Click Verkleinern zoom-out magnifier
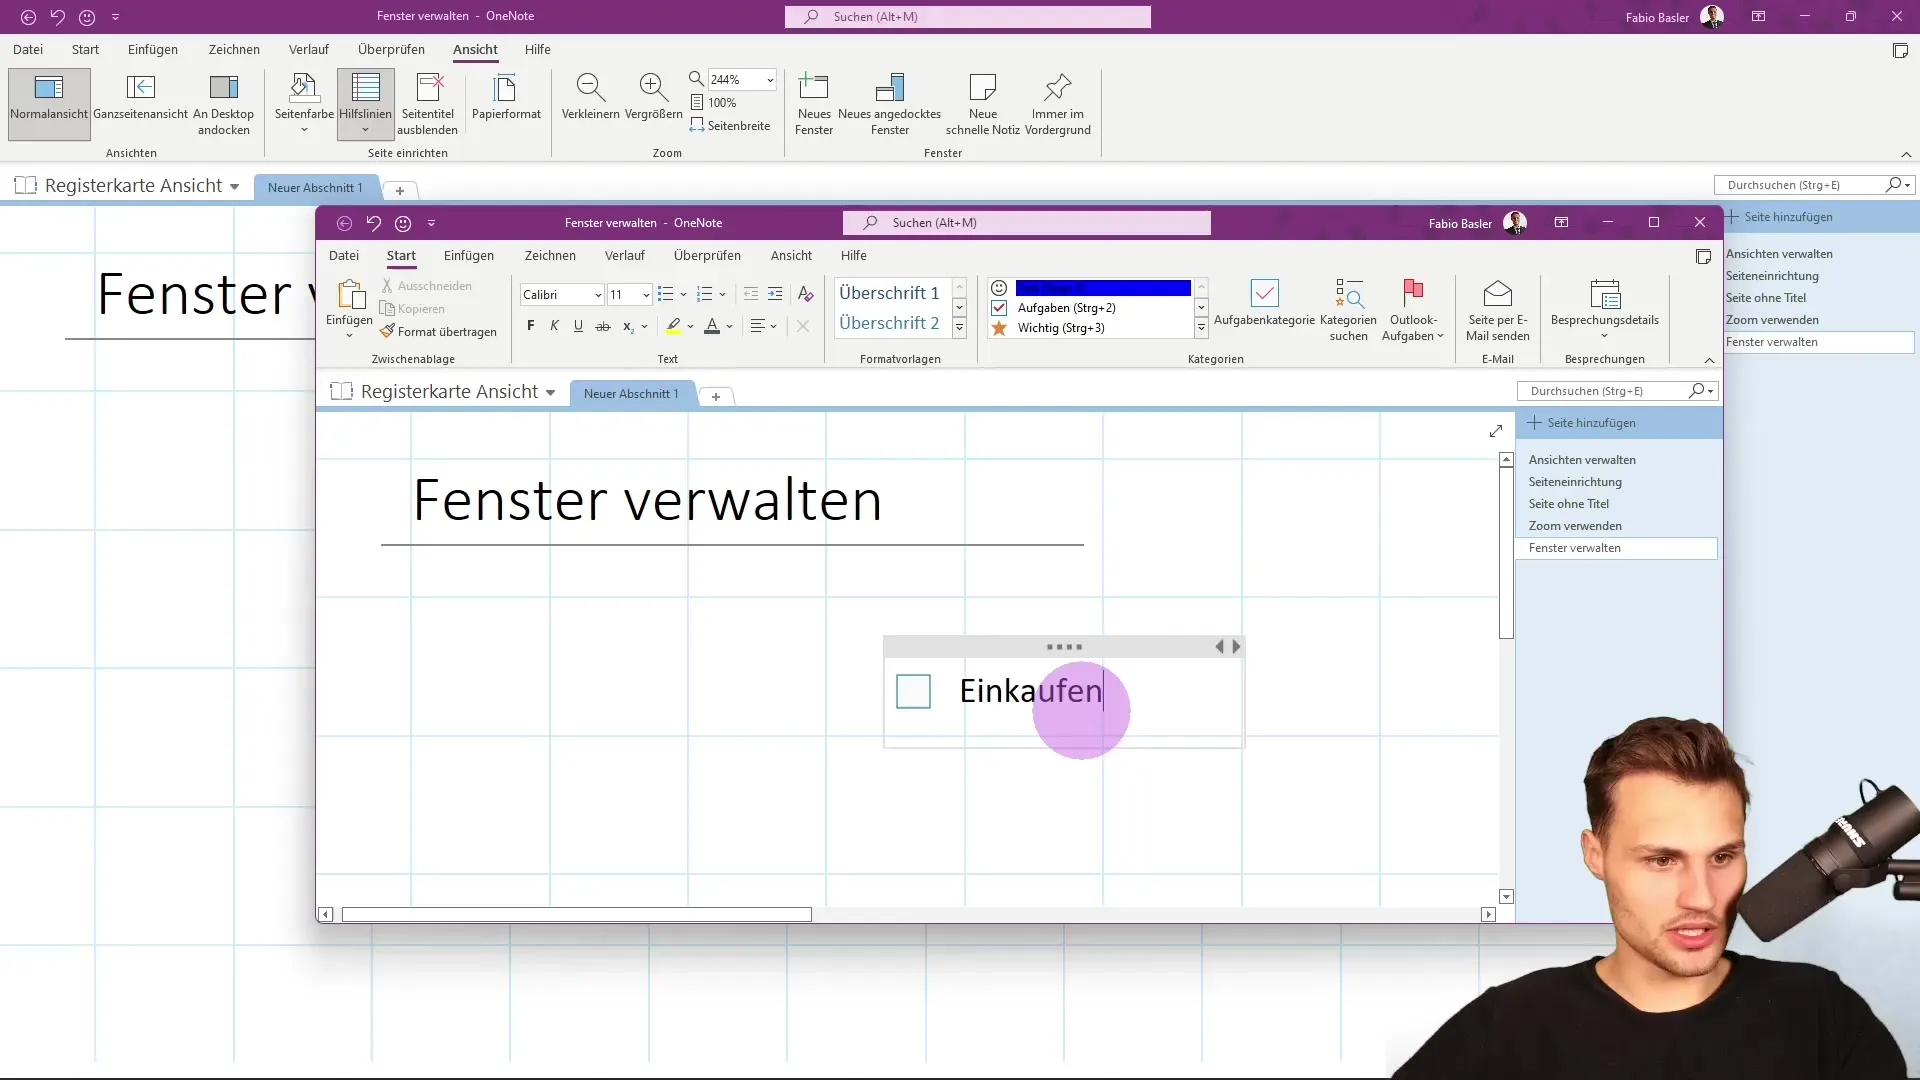The height and width of the screenshot is (1080, 1920). point(590,88)
